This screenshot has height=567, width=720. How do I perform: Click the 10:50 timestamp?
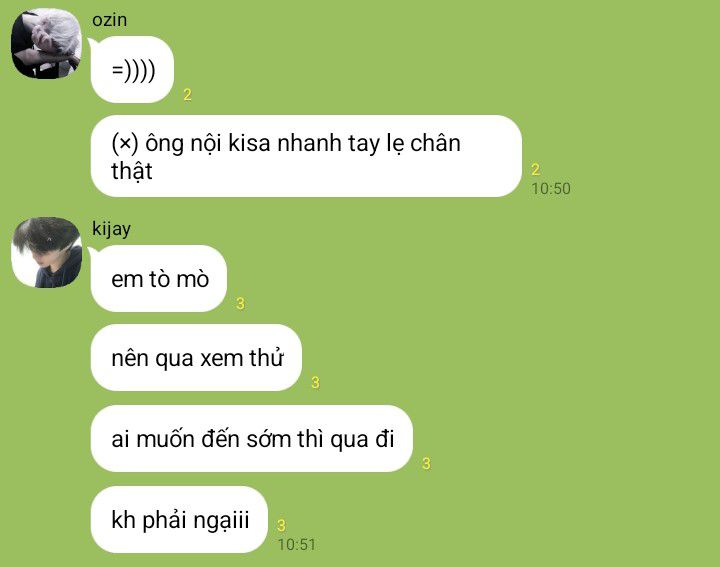551,189
